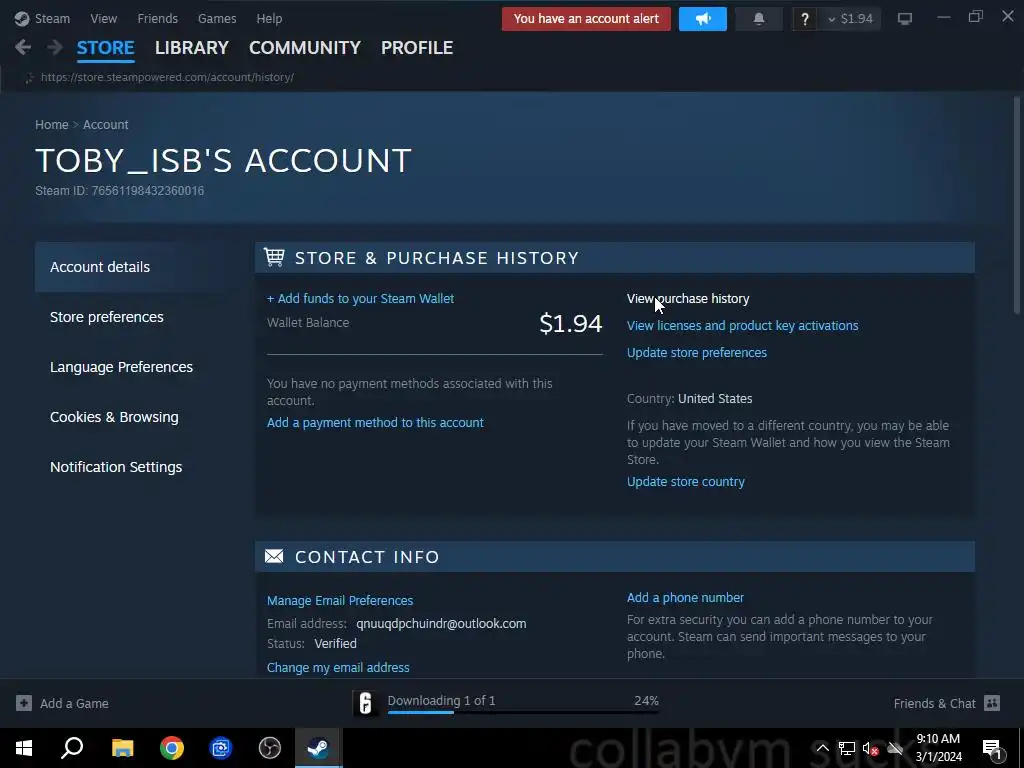Click the Add a Game plus icon
The height and width of the screenshot is (768, 1024).
coord(24,703)
